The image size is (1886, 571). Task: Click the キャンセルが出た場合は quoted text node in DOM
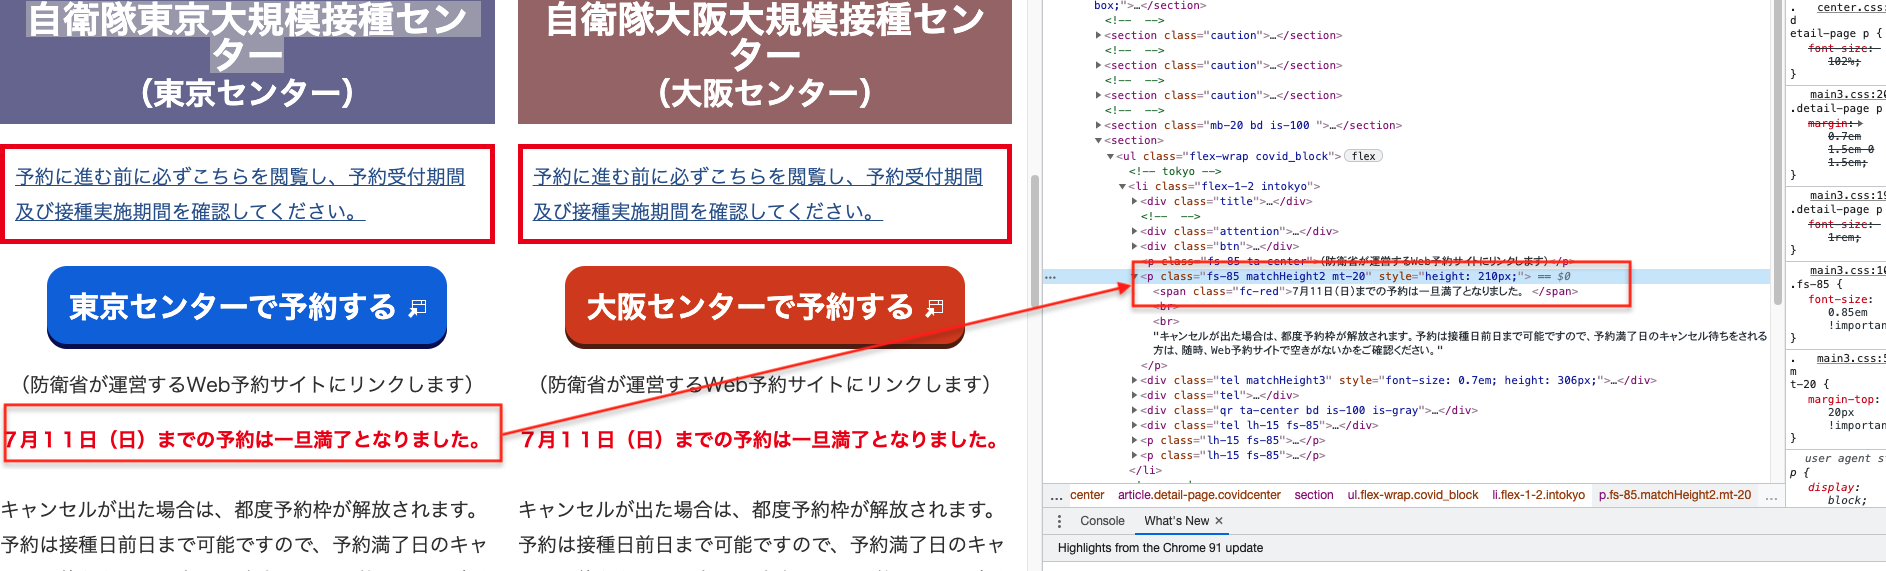point(1460,343)
